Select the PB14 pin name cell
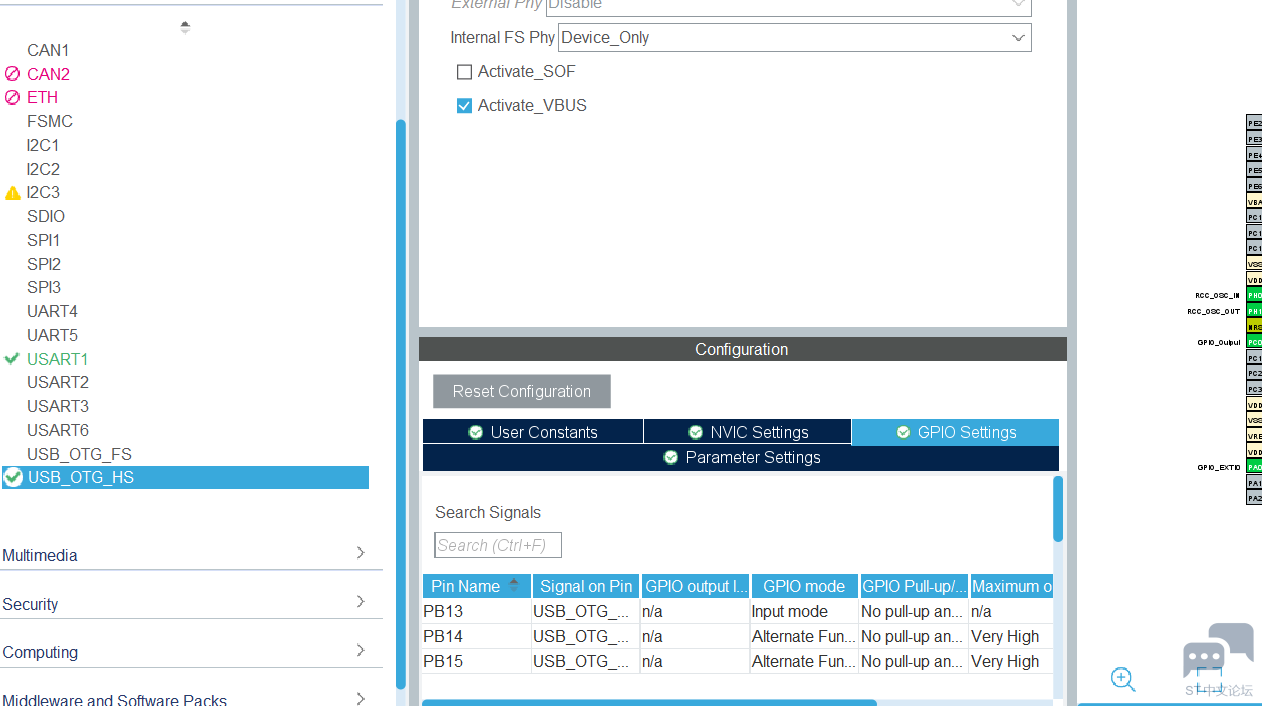Screen dimensions: 1262x706 pos(476,636)
